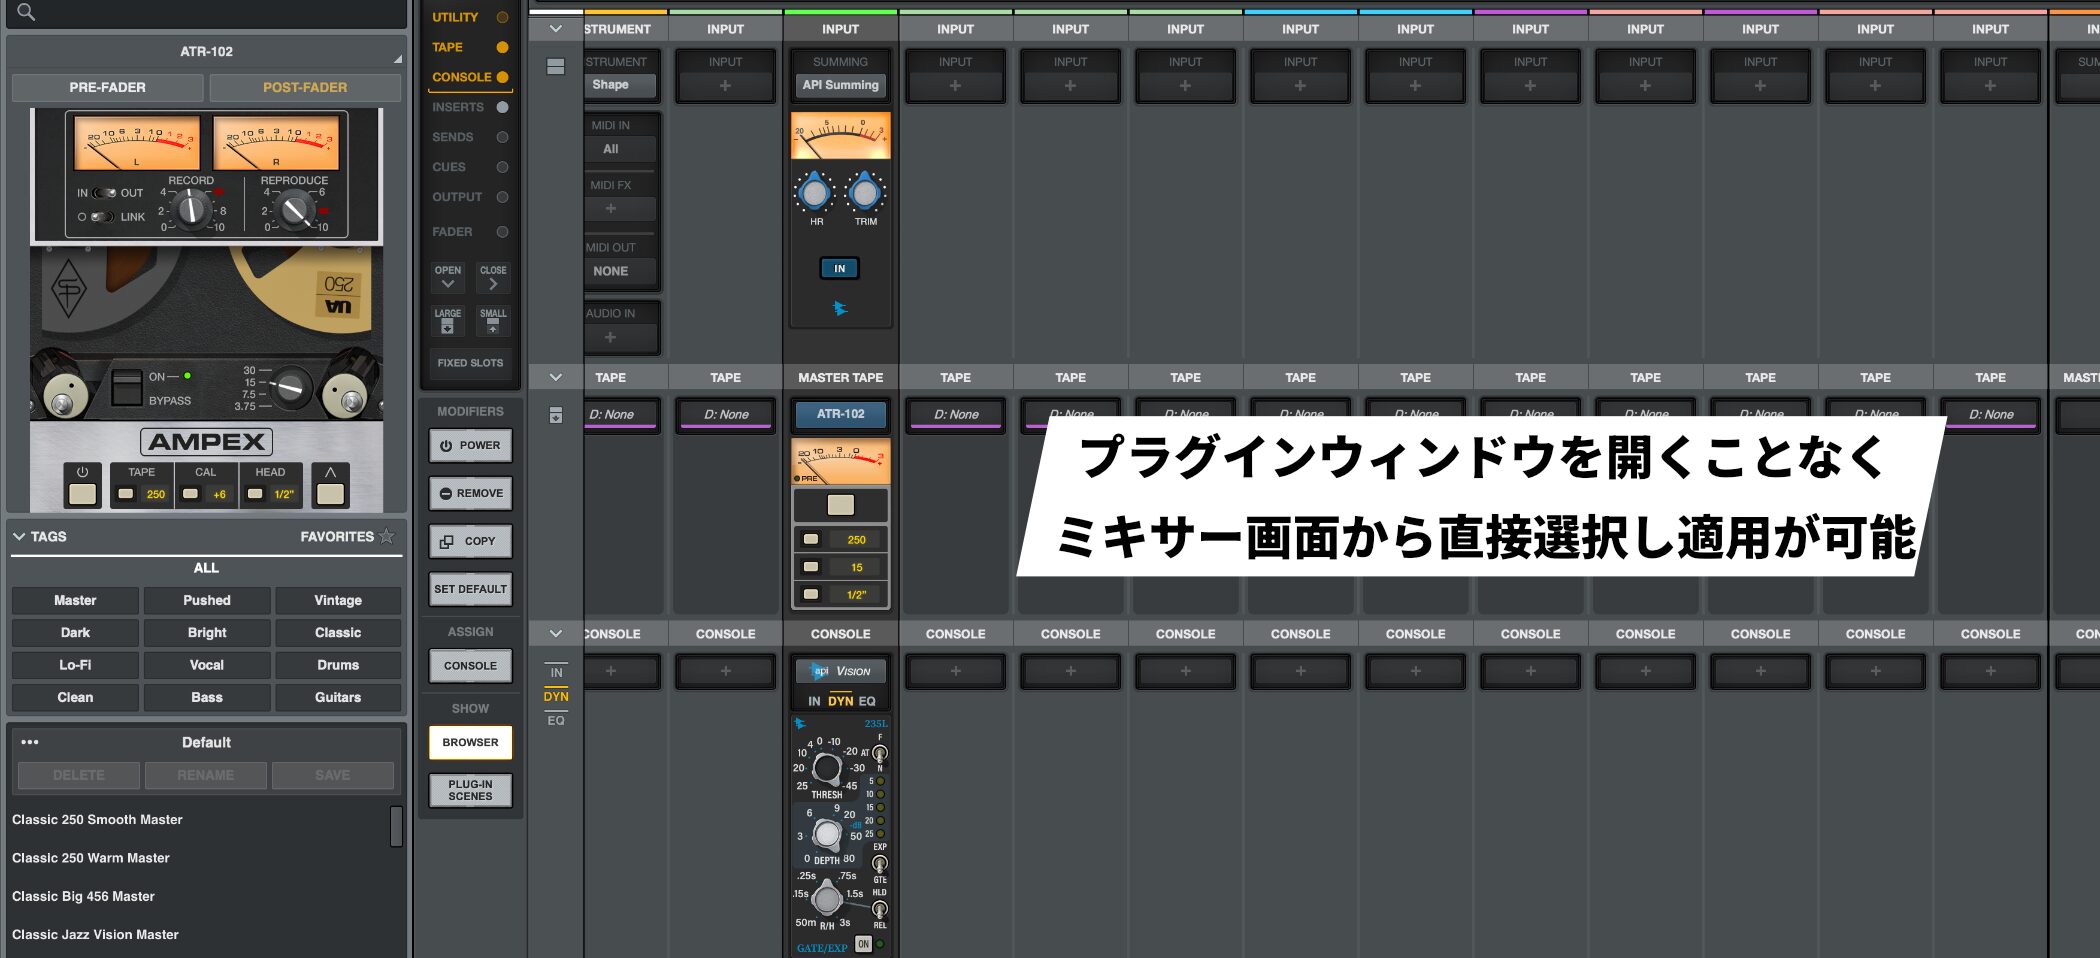Click the Record level knob

[x=190, y=209]
